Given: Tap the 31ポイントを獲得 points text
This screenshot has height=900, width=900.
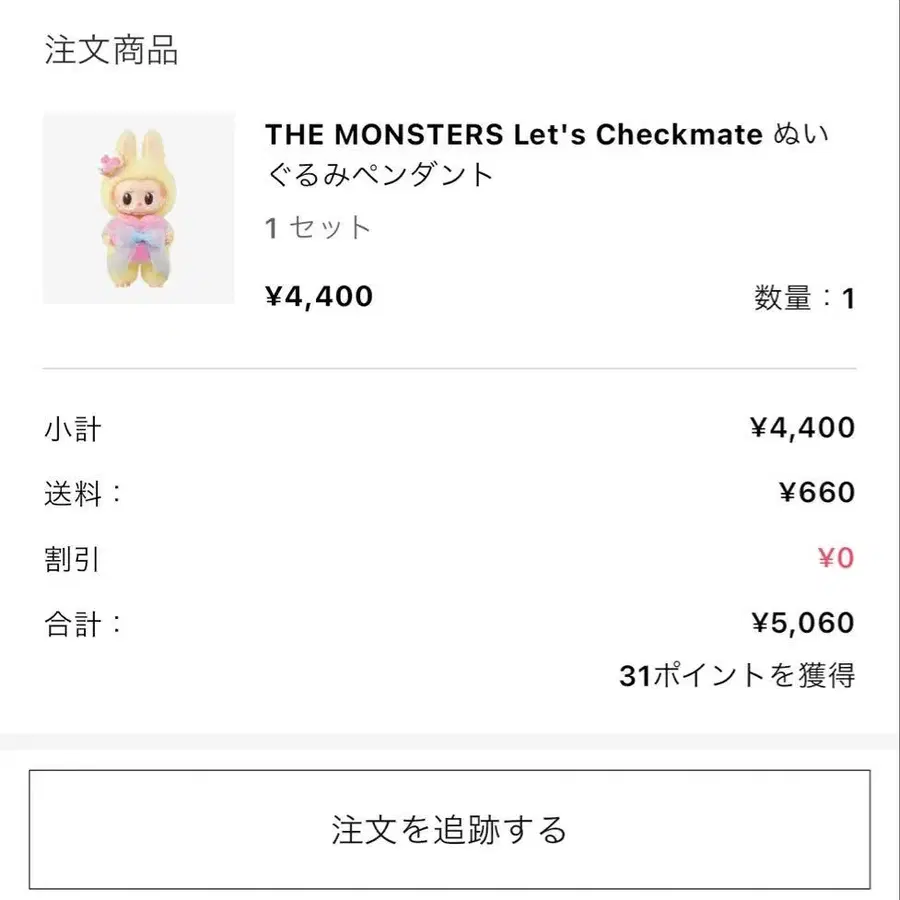Looking at the screenshot, I should pos(737,676).
